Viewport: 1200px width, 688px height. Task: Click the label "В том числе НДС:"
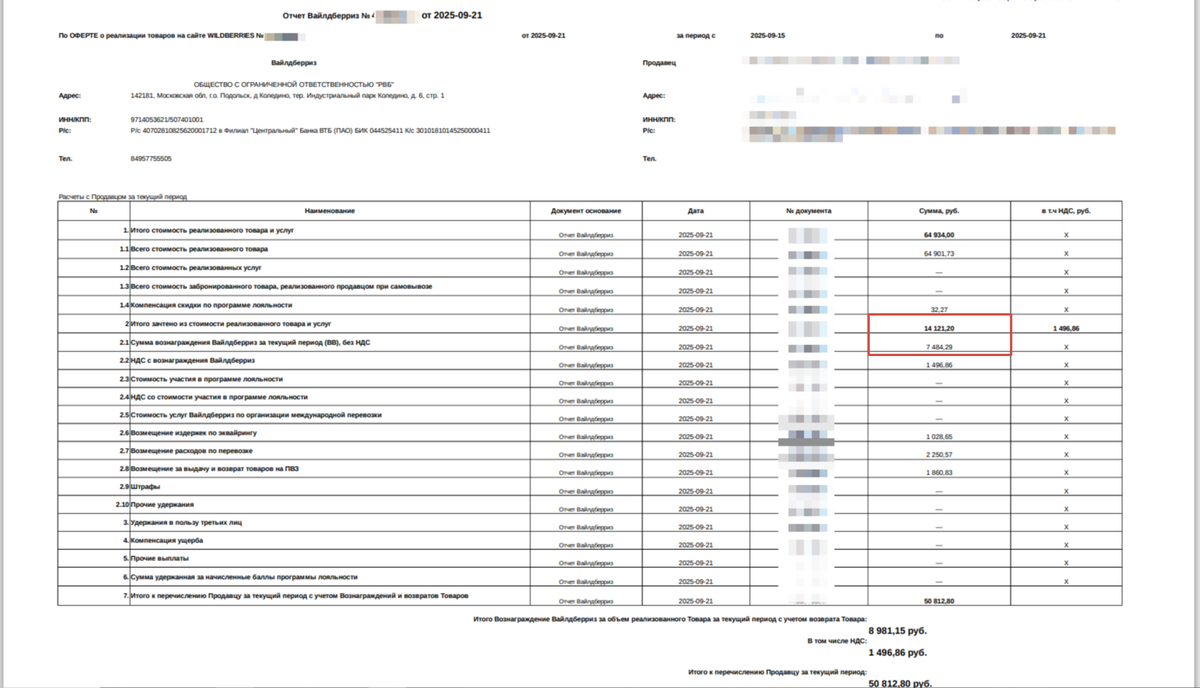pyautogui.click(x=837, y=640)
